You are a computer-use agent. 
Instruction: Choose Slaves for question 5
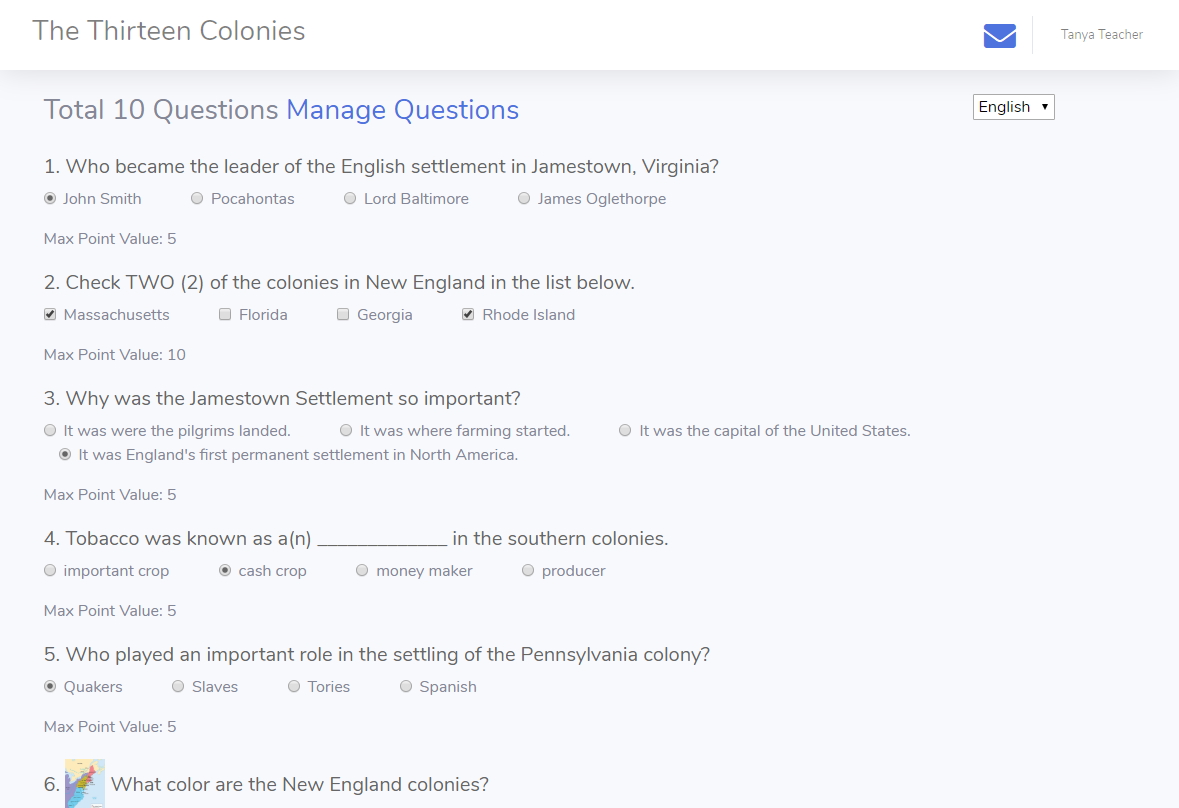(x=178, y=686)
